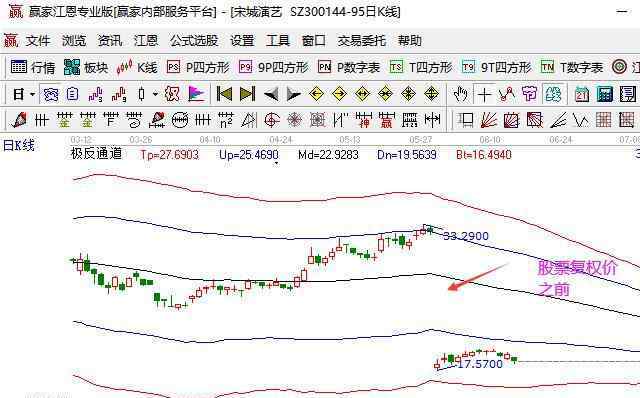Click the spiral ruler tool icon

click(133, 120)
